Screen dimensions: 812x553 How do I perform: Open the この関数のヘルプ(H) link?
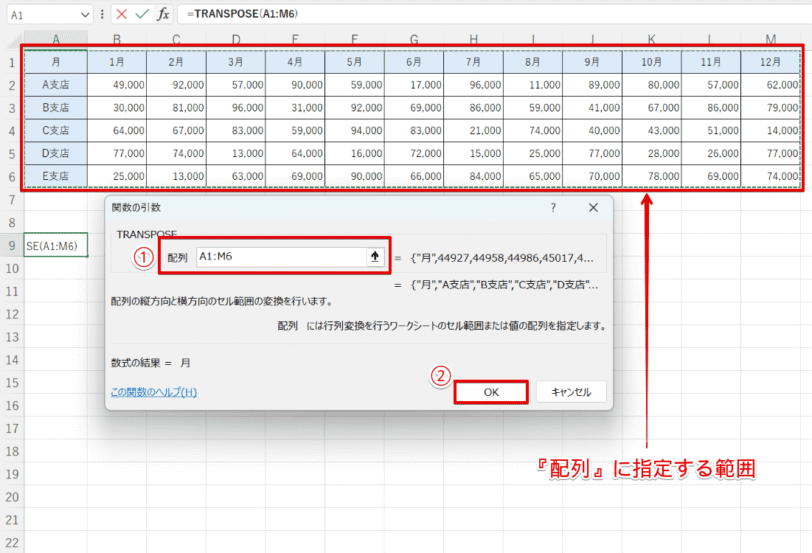pyautogui.click(x=154, y=392)
